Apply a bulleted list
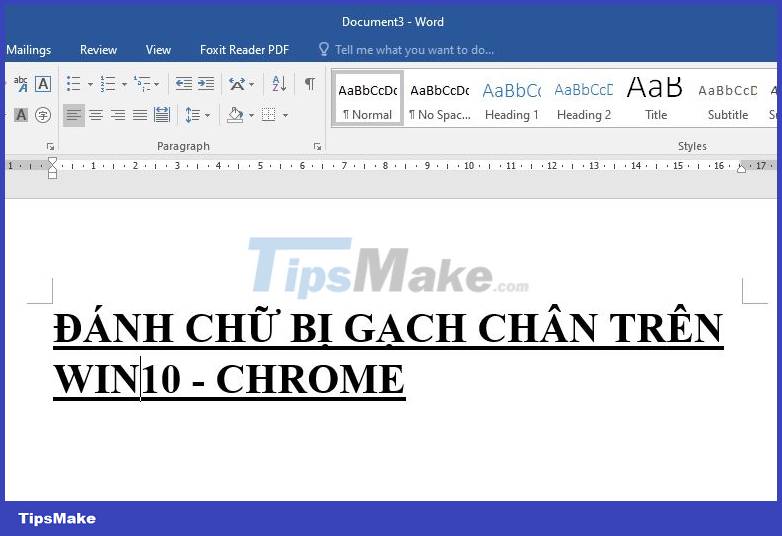Image resolution: width=782 pixels, height=536 pixels. click(73, 84)
